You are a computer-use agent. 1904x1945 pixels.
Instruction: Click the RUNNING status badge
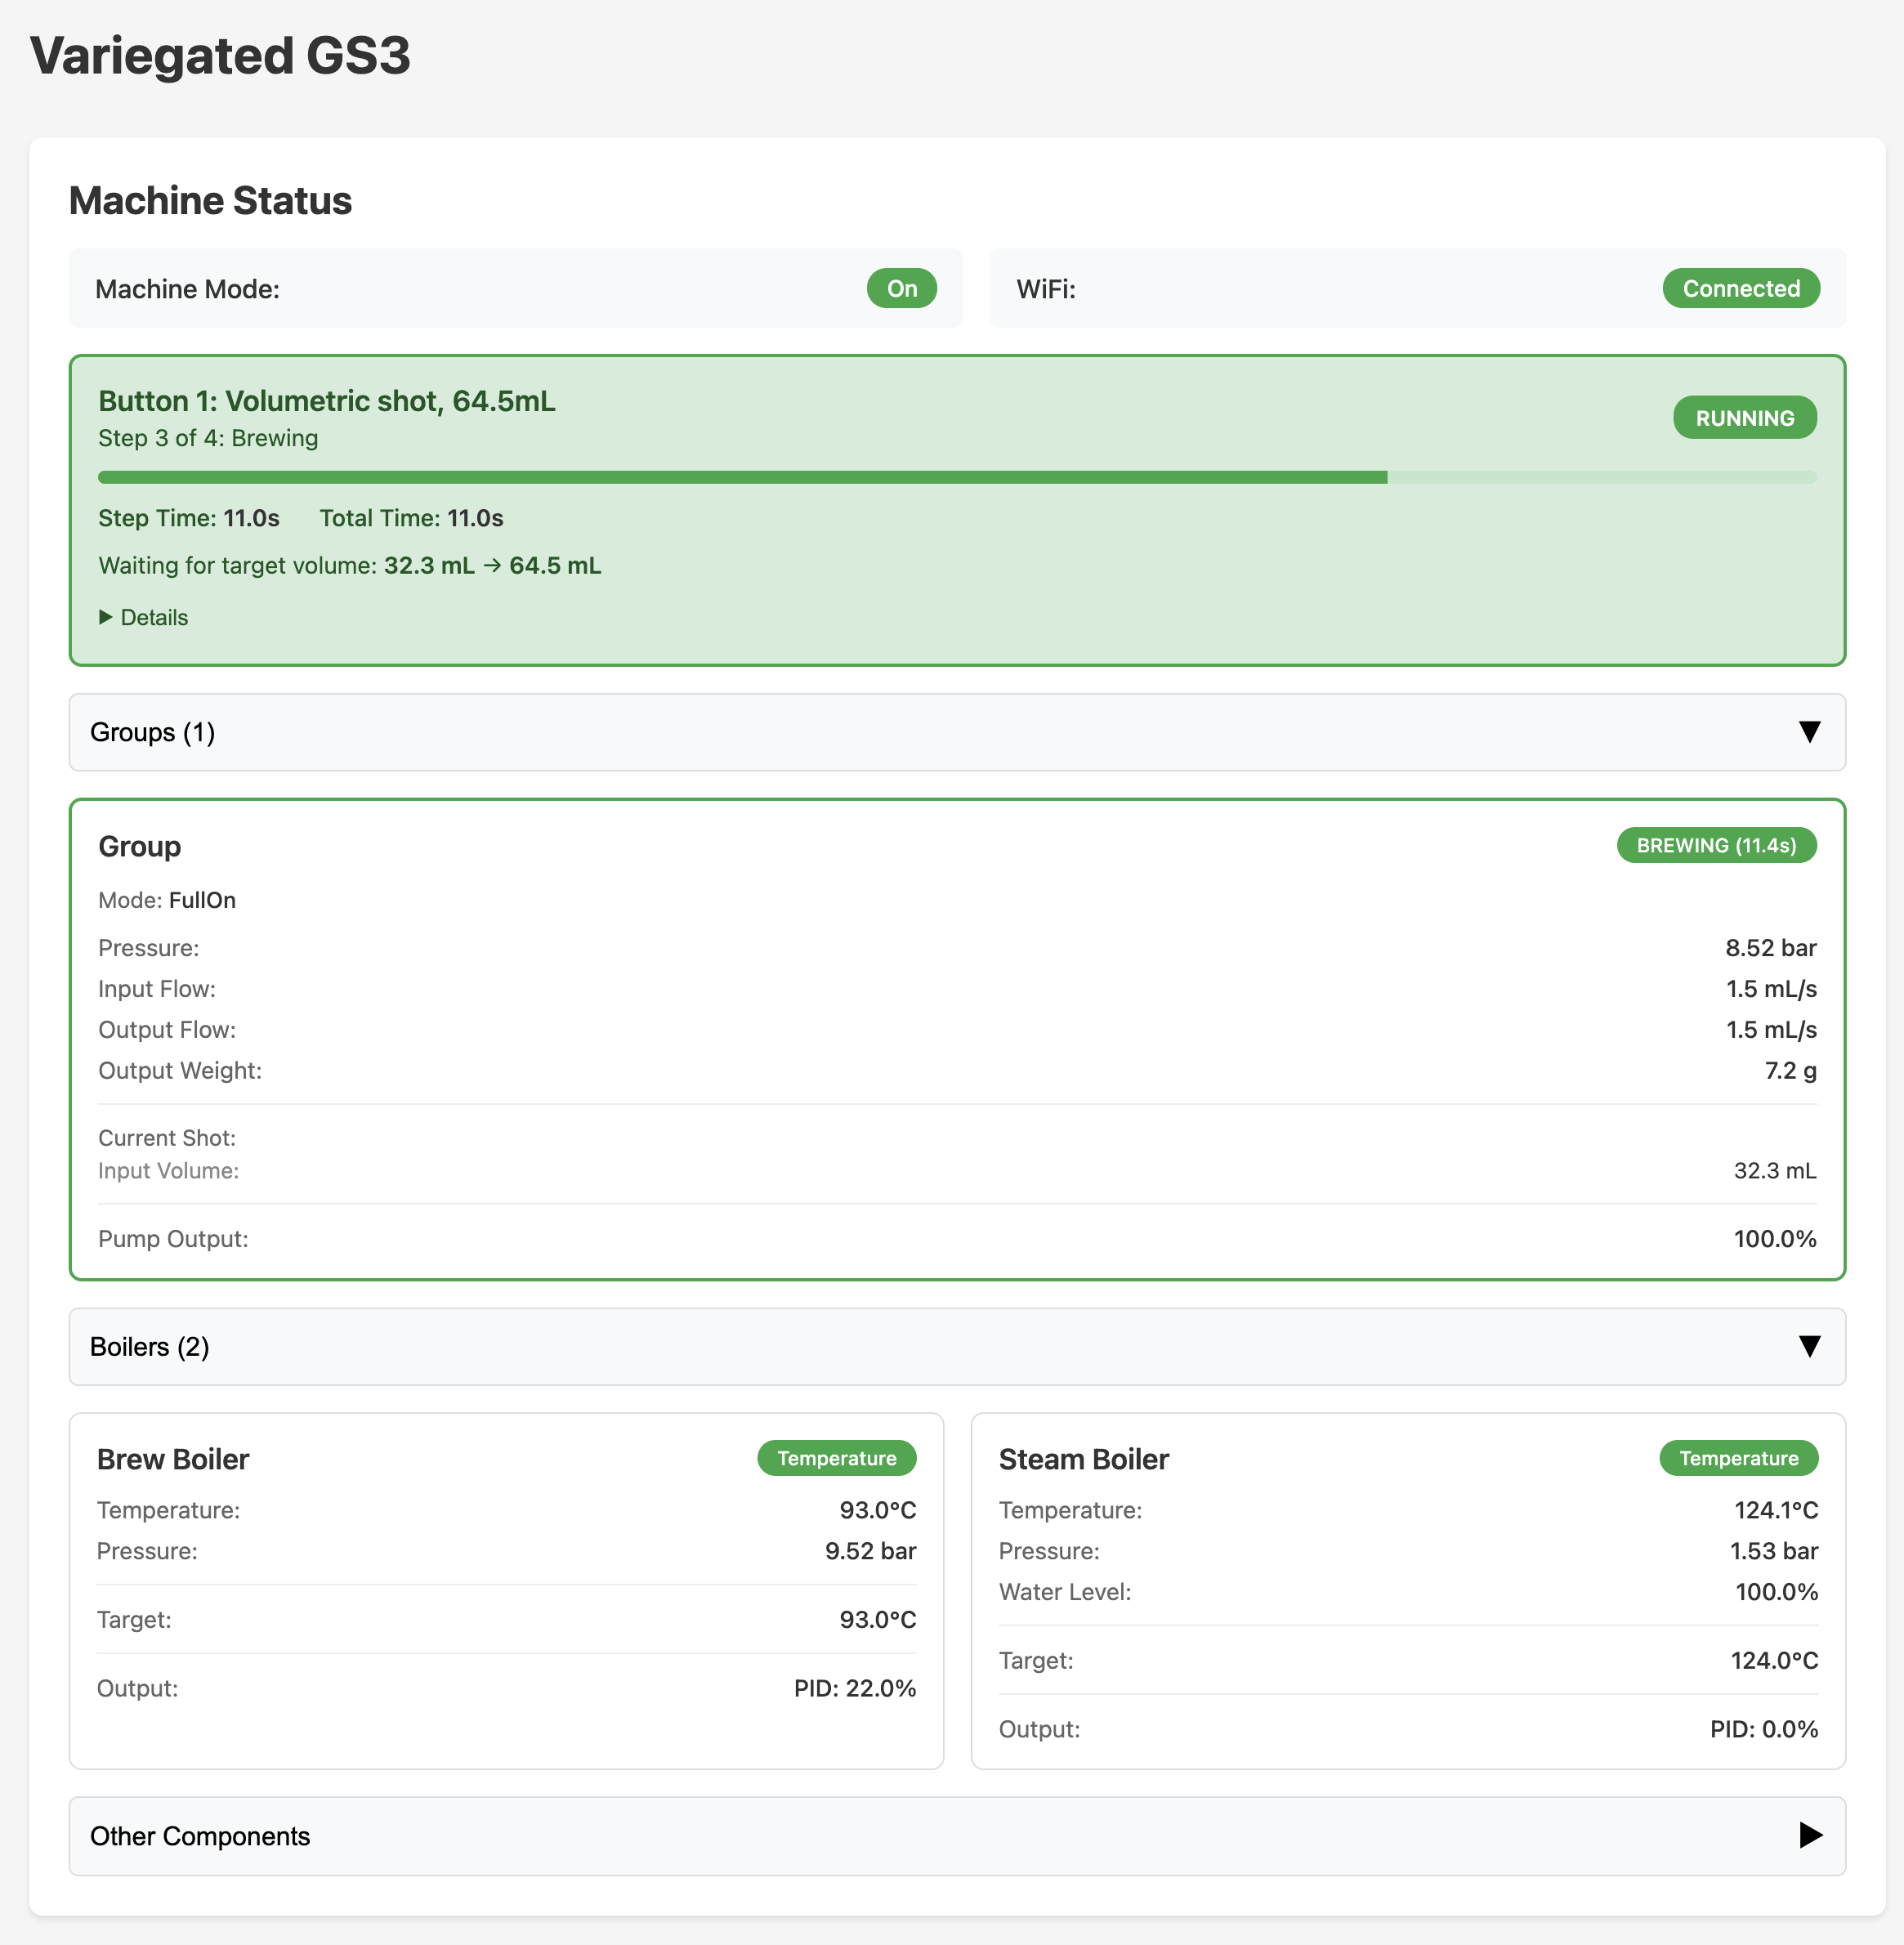1744,418
